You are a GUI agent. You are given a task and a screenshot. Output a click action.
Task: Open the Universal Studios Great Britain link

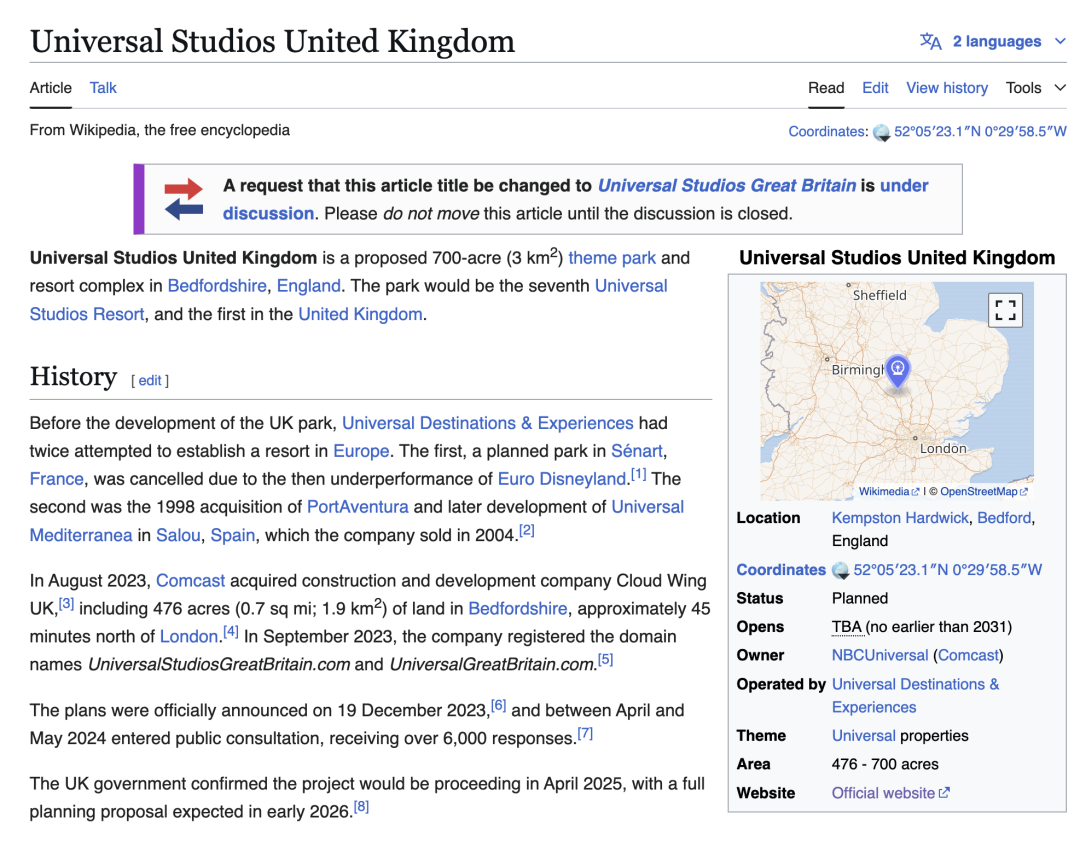[x=727, y=186]
